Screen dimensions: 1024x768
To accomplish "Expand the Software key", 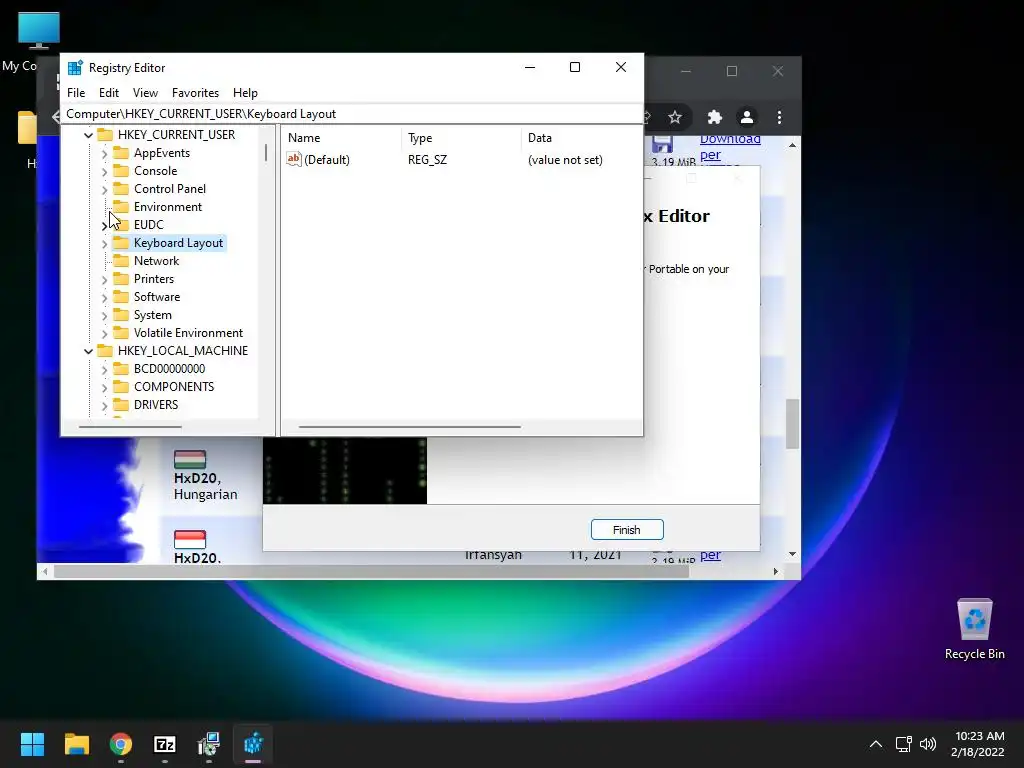I will (104, 297).
